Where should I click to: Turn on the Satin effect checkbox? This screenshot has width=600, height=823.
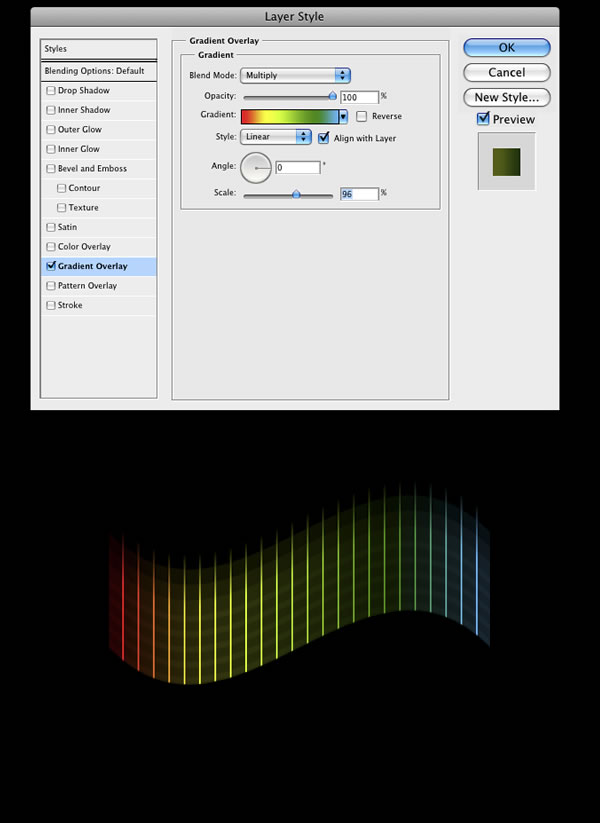click(51, 227)
